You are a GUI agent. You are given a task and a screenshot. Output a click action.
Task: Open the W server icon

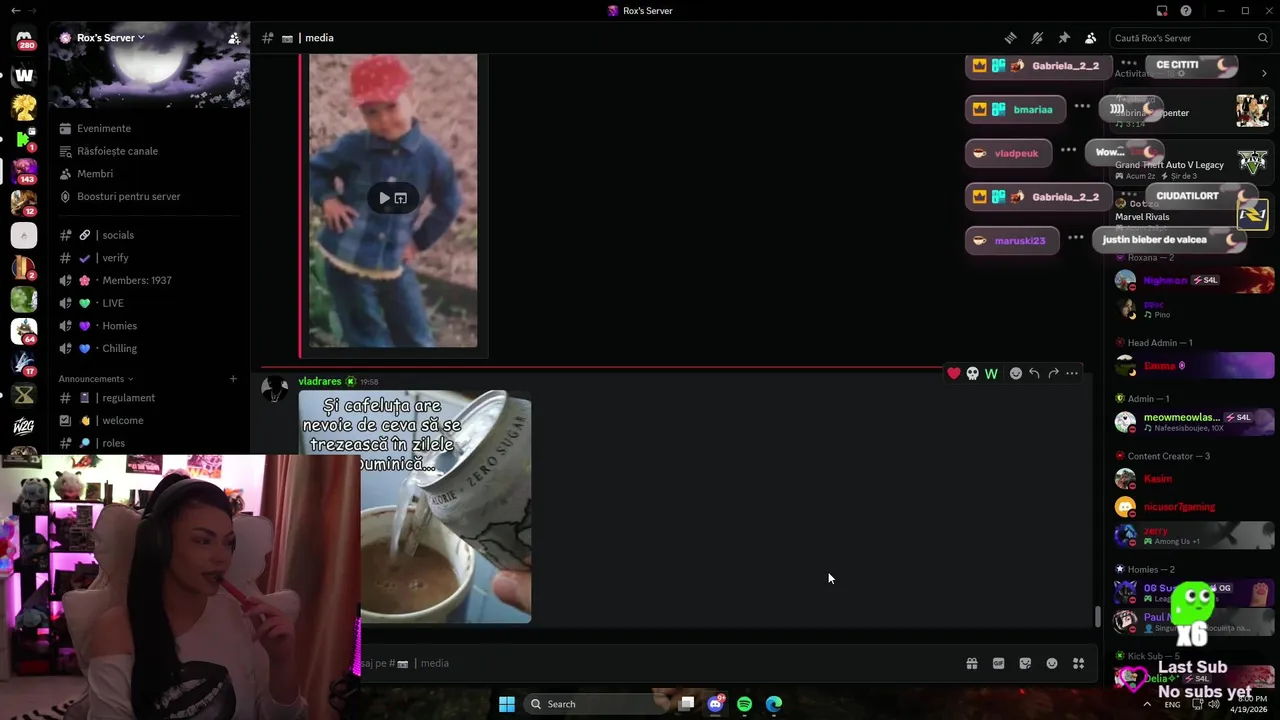[x=24, y=75]
